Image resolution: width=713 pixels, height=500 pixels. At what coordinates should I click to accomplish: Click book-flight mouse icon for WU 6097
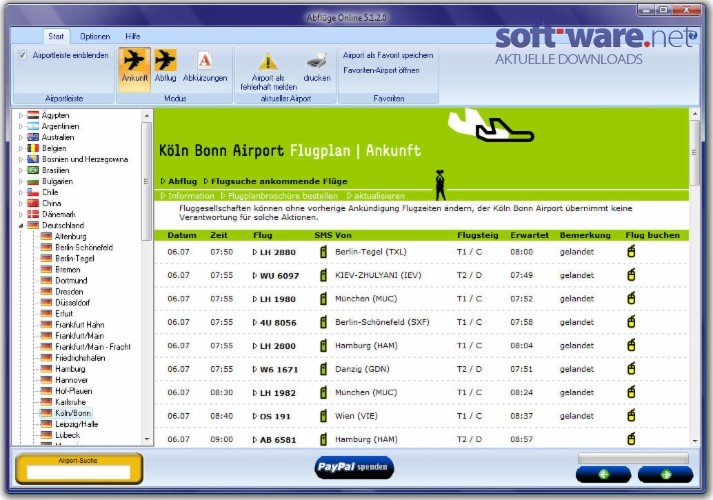coord(631,275)
